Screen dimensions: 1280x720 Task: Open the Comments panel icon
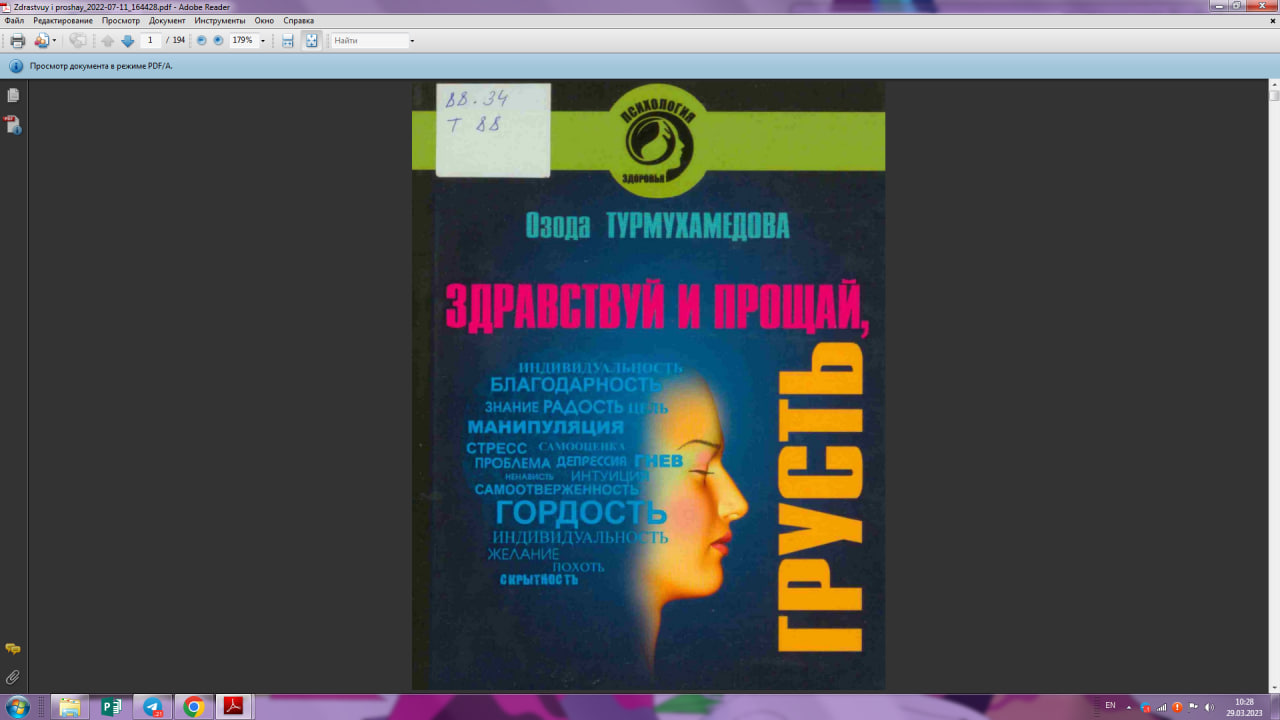(x=12, y=647)
